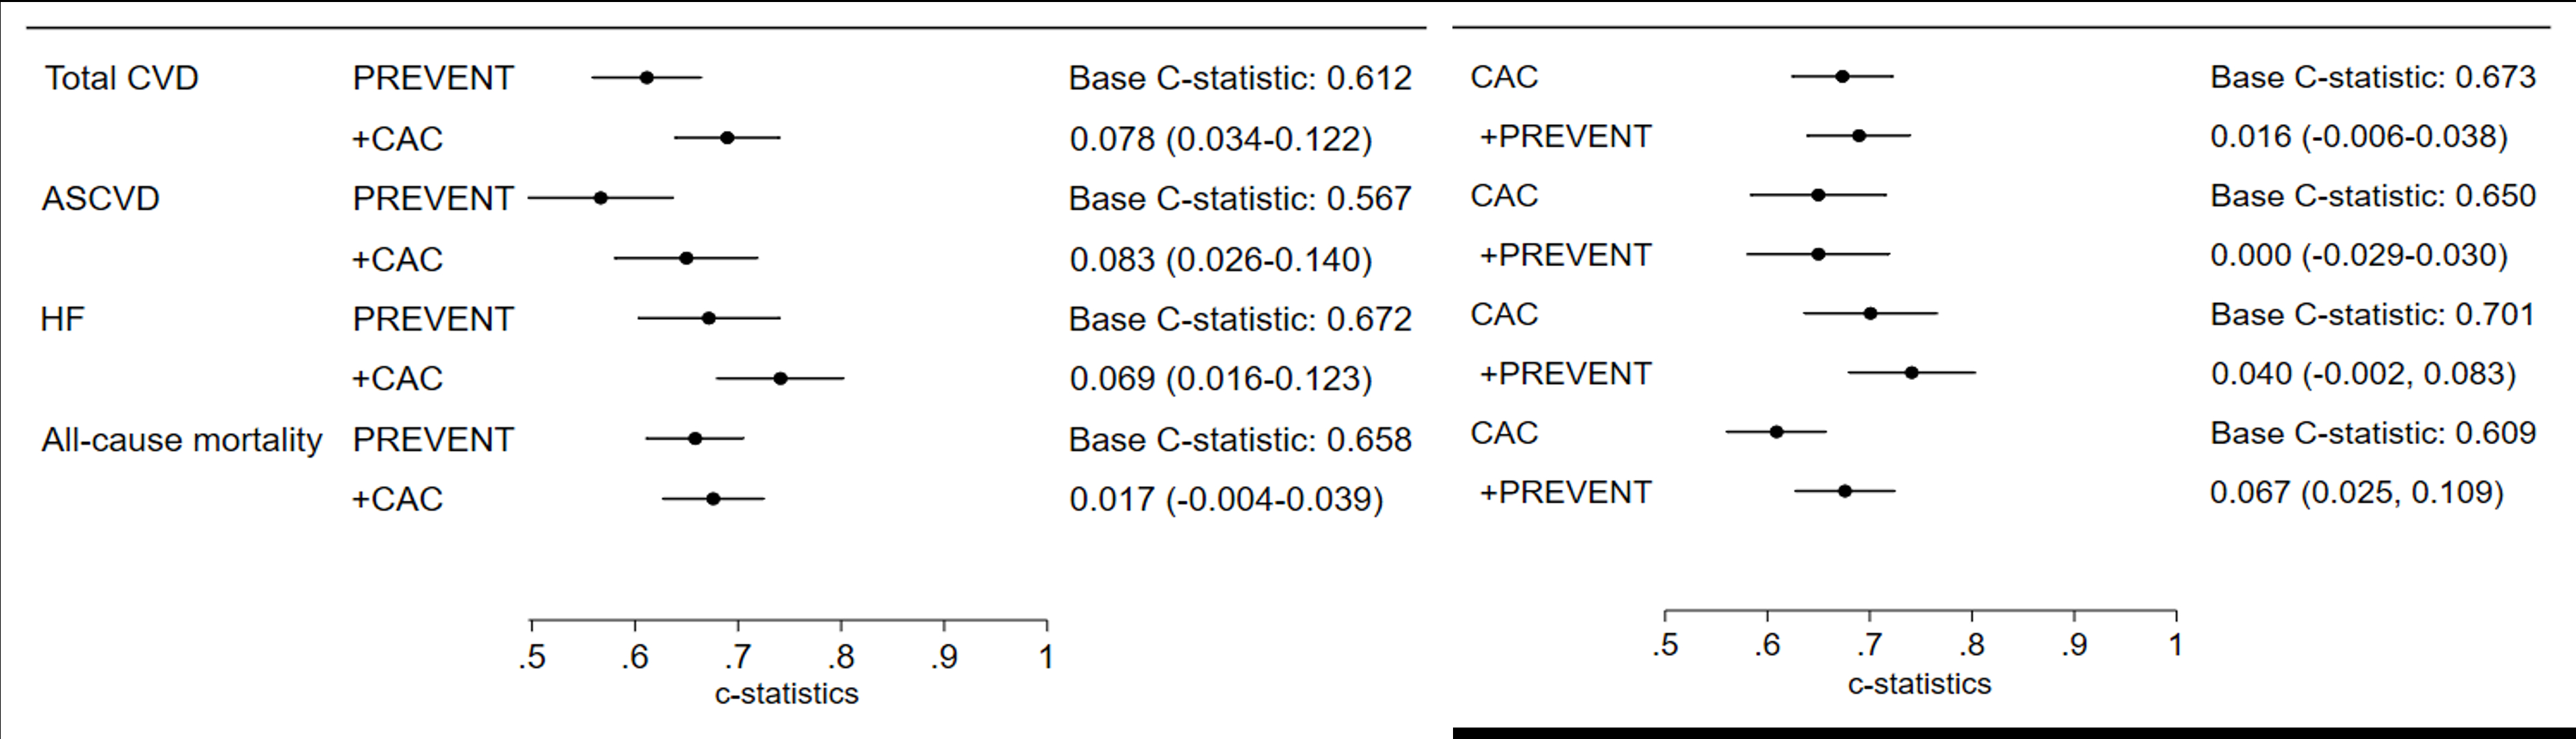Click the Base C-statistic: 0.609 text

[2372, 433]
